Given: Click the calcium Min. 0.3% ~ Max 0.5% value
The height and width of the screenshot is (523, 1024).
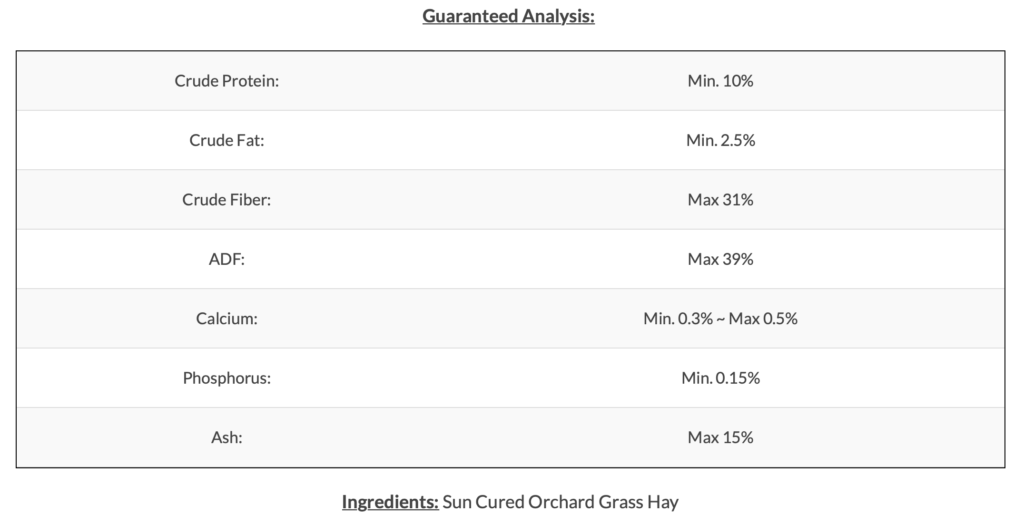Looking at the screenshot, I should click(720, 319).
